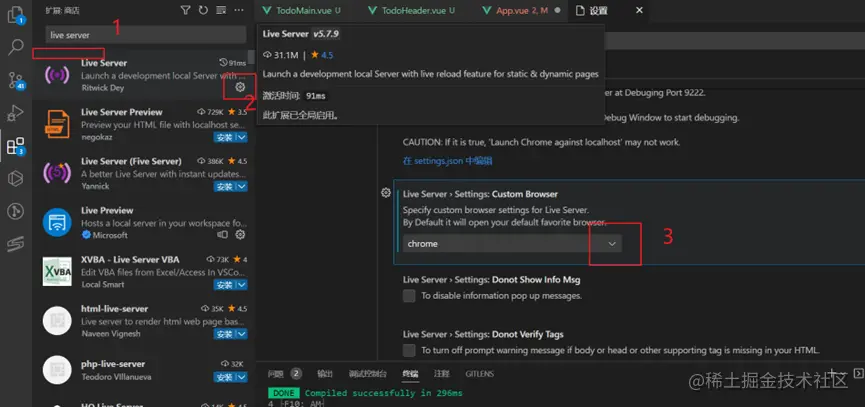Open the 注释 panel tab
Image resolution: width=865 pixels, height=407 pixels.
point(442,373)
